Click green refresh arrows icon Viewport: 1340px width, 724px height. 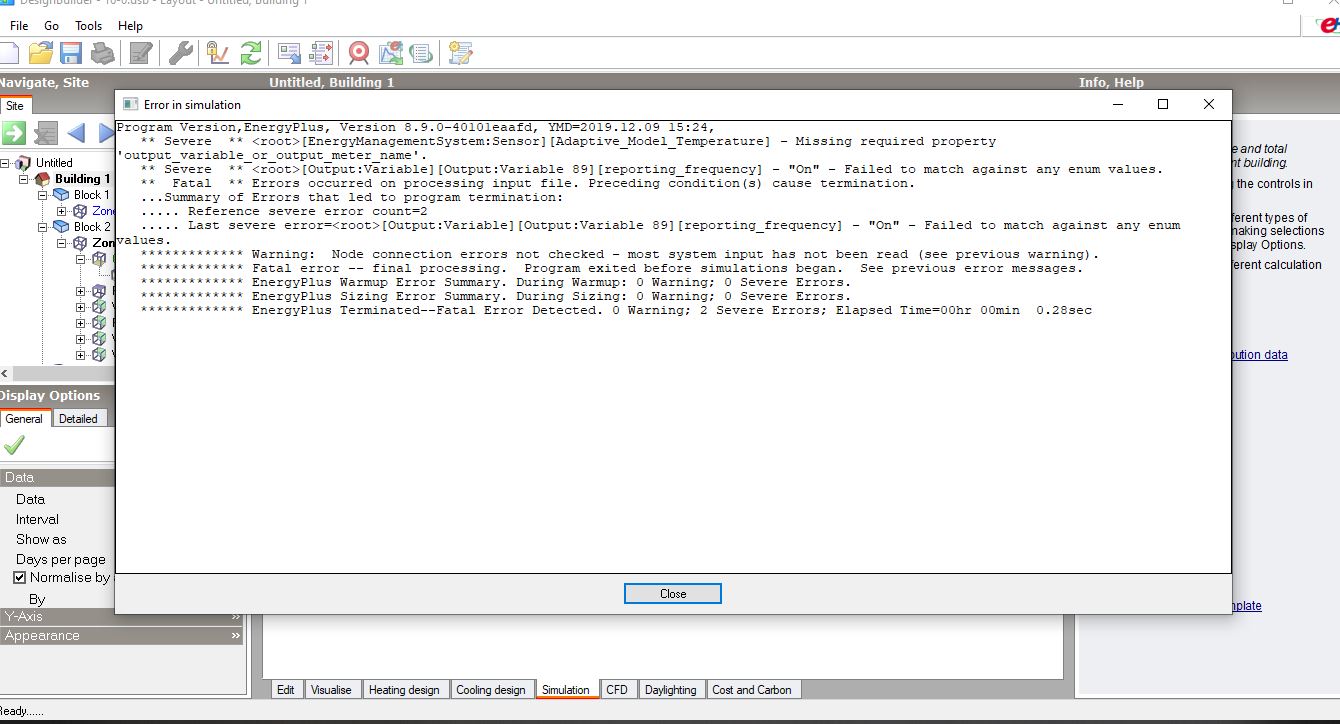pyautogui.click(x=250, y=53)
